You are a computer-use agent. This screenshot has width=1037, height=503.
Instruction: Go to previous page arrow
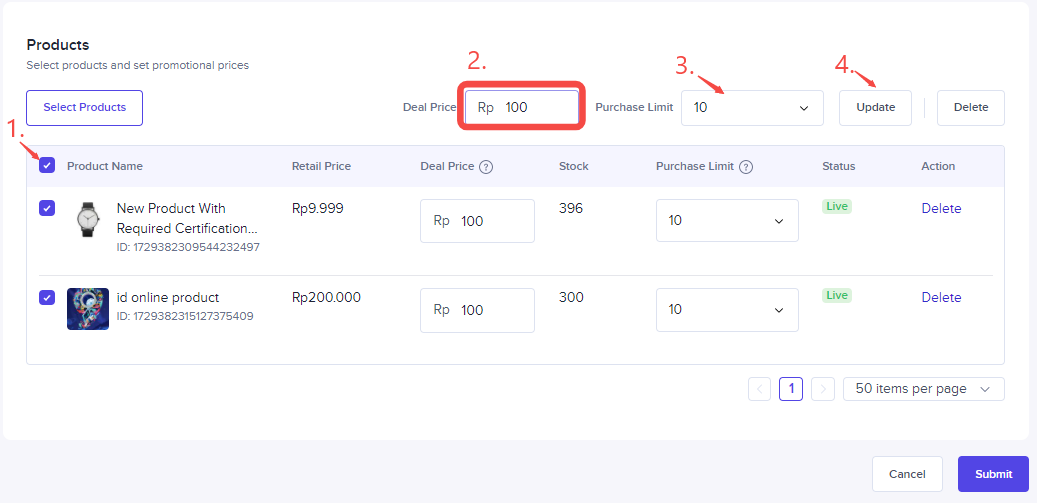tap(759, 389)
